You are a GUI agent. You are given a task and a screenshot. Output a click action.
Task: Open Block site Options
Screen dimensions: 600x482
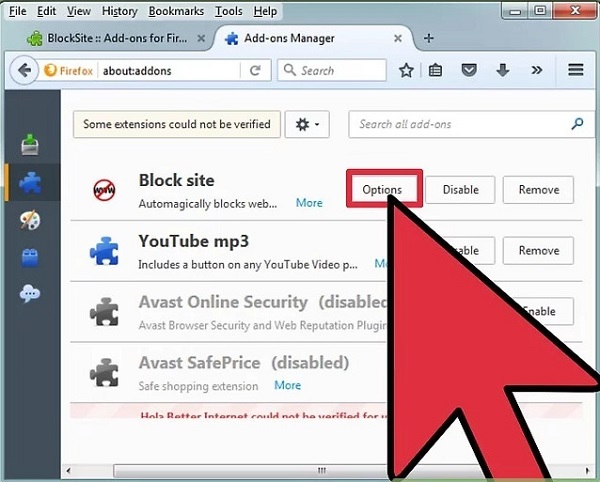pos(382,189)
